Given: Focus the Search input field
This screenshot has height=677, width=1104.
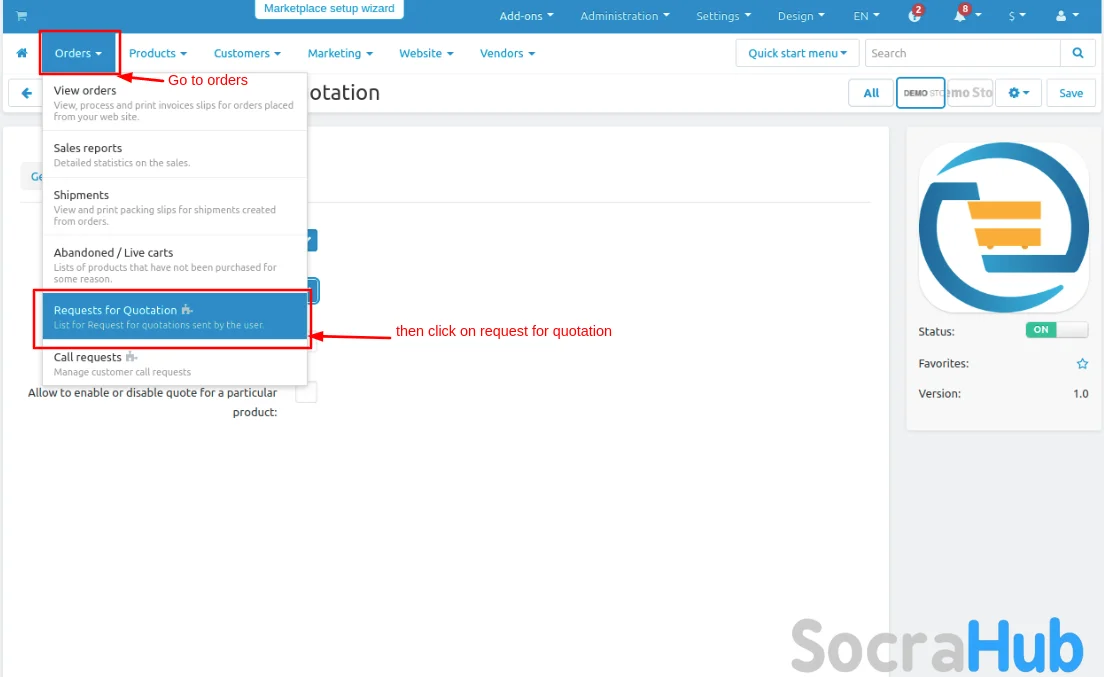Looking at the screenshot, I should click(962, 53).
